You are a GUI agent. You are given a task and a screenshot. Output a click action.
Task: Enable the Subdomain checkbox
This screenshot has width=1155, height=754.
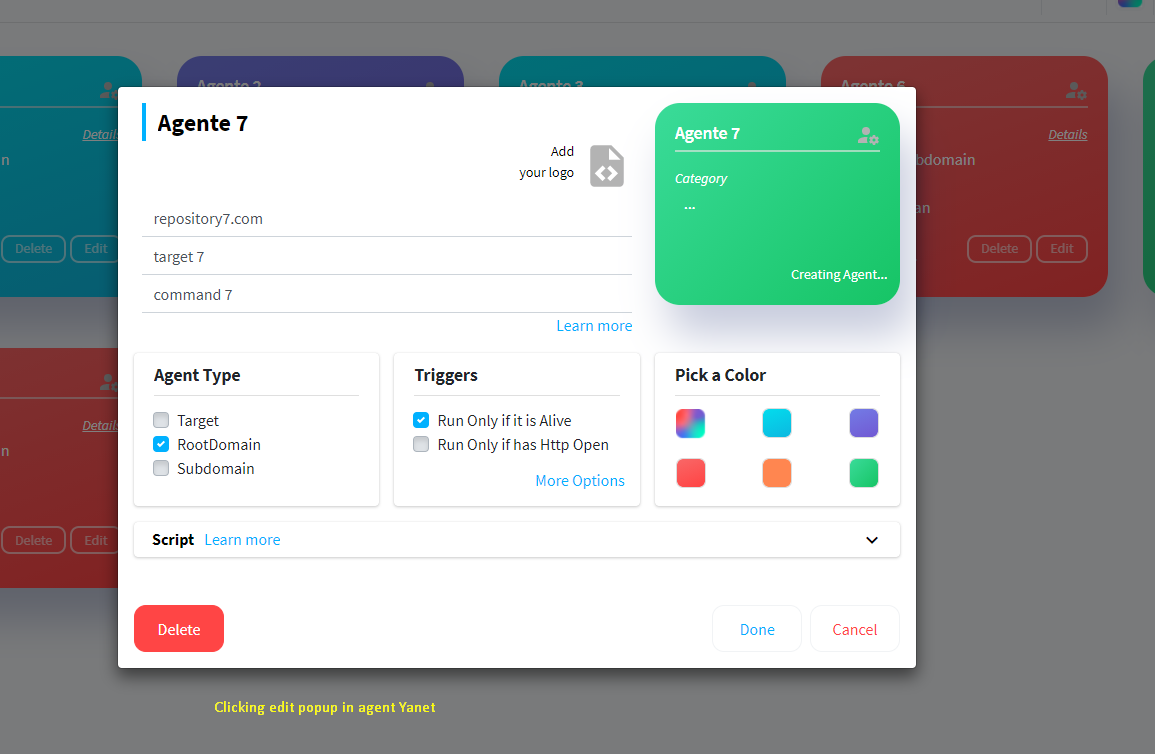click(161, 468)
